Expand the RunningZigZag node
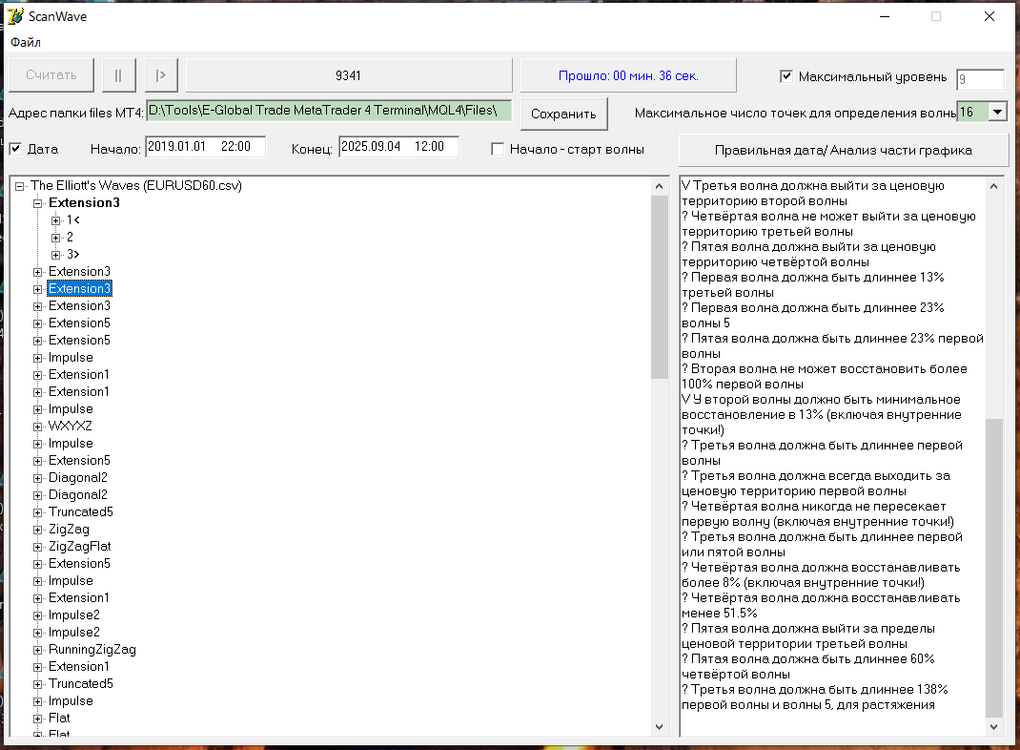1020x750 pixels. 38,650
